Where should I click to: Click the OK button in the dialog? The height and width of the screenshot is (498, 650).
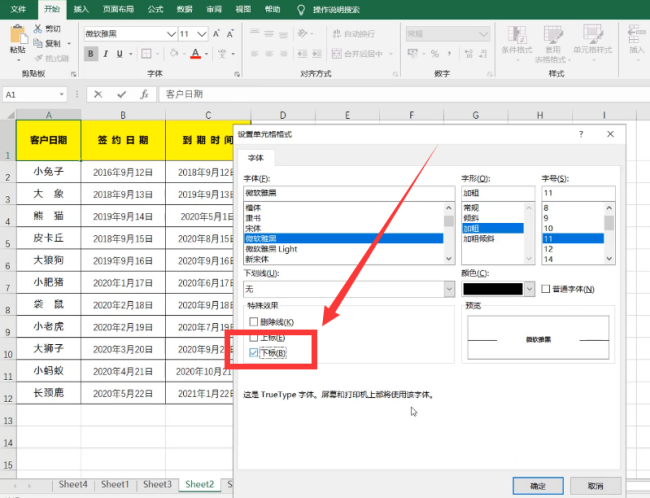coord(538,486)
